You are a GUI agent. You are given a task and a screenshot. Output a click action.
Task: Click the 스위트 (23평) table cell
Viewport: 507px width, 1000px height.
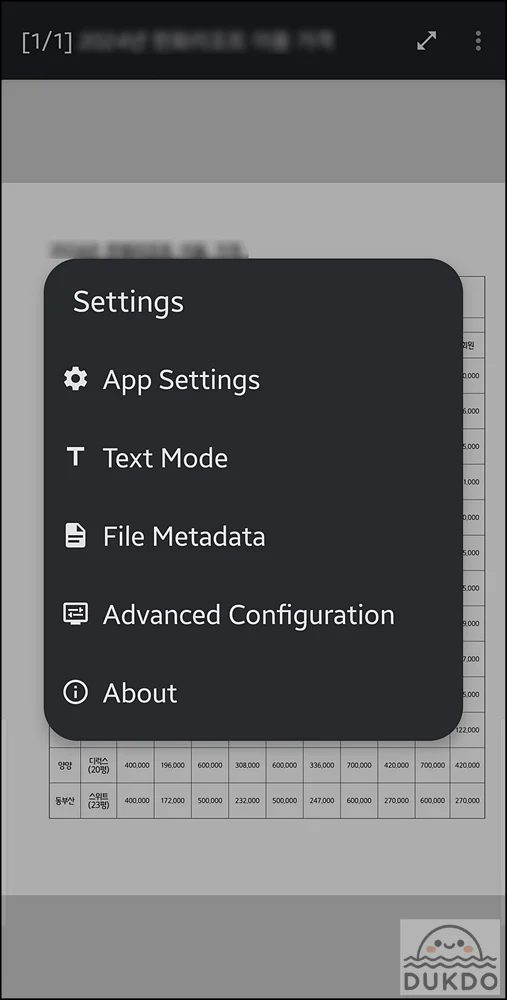click(x=99, y=800)
